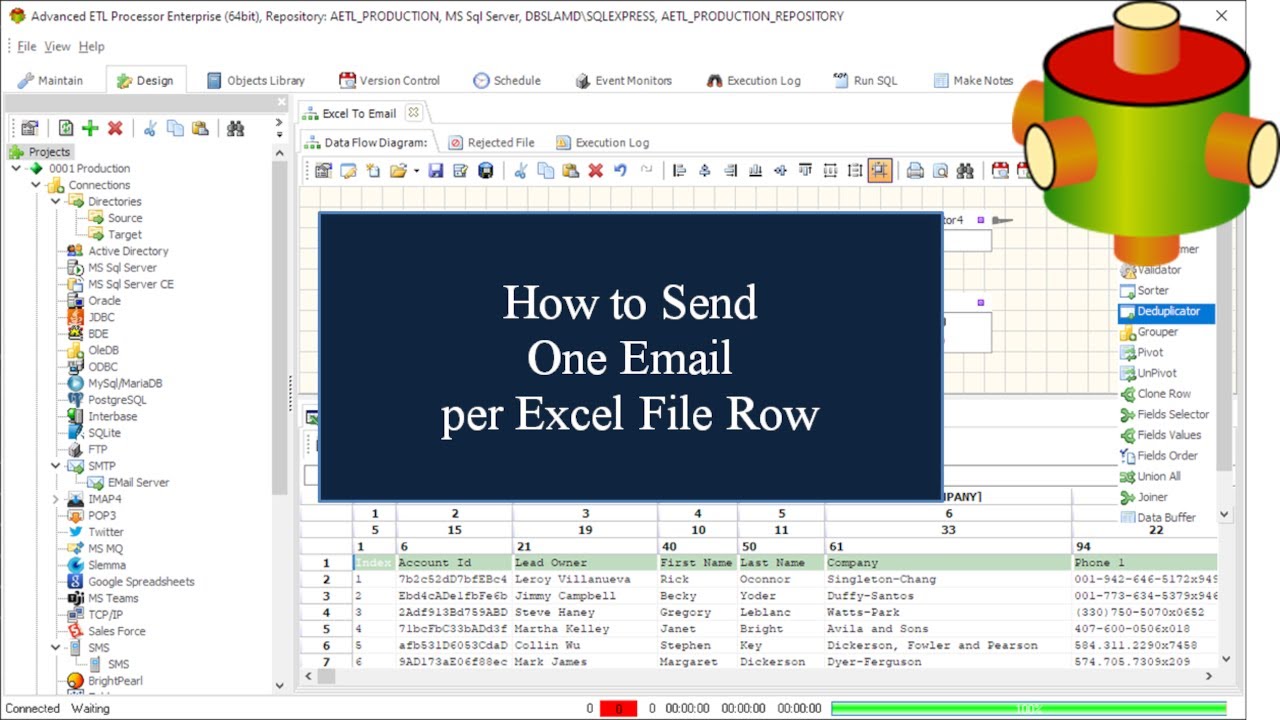Click the binoculars Find icon in diagram toolbar
1280x720 pixels.
coord(965,171)
